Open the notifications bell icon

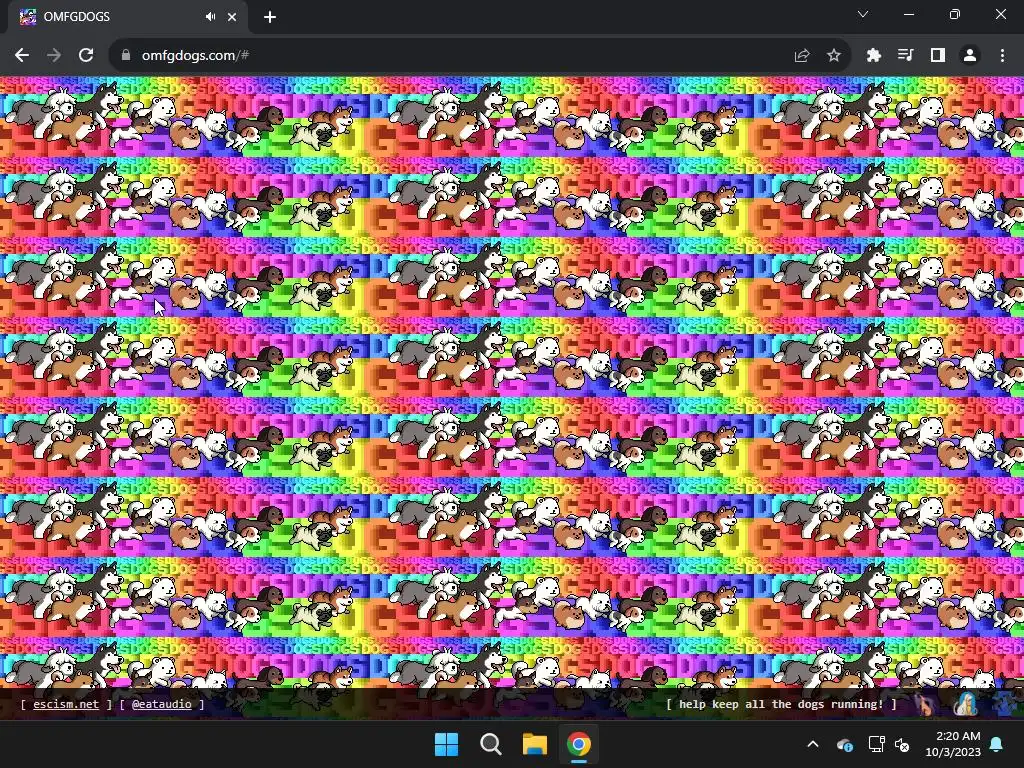[997, 744]
